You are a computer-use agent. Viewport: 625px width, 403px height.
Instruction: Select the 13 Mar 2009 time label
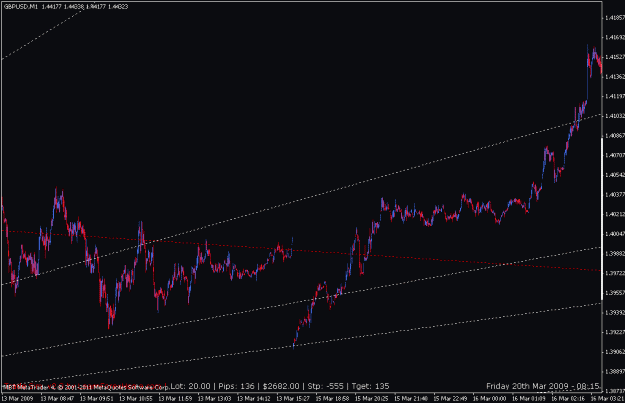click(17, 398)
